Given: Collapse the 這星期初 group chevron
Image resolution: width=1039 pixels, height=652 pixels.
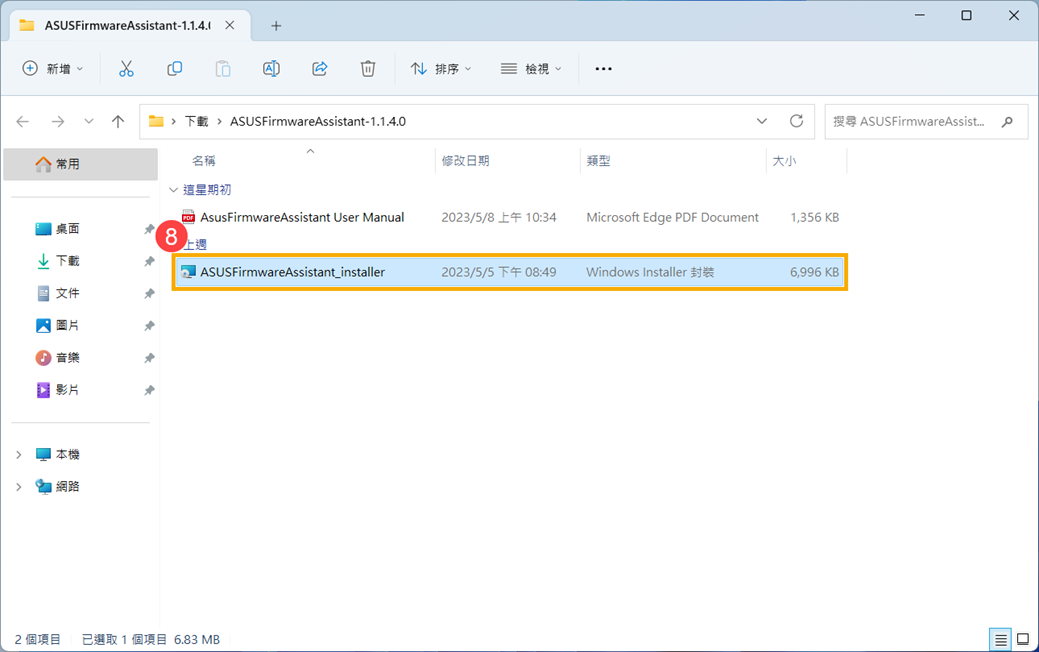Looking at the screenshot, I should click(174, 190).
